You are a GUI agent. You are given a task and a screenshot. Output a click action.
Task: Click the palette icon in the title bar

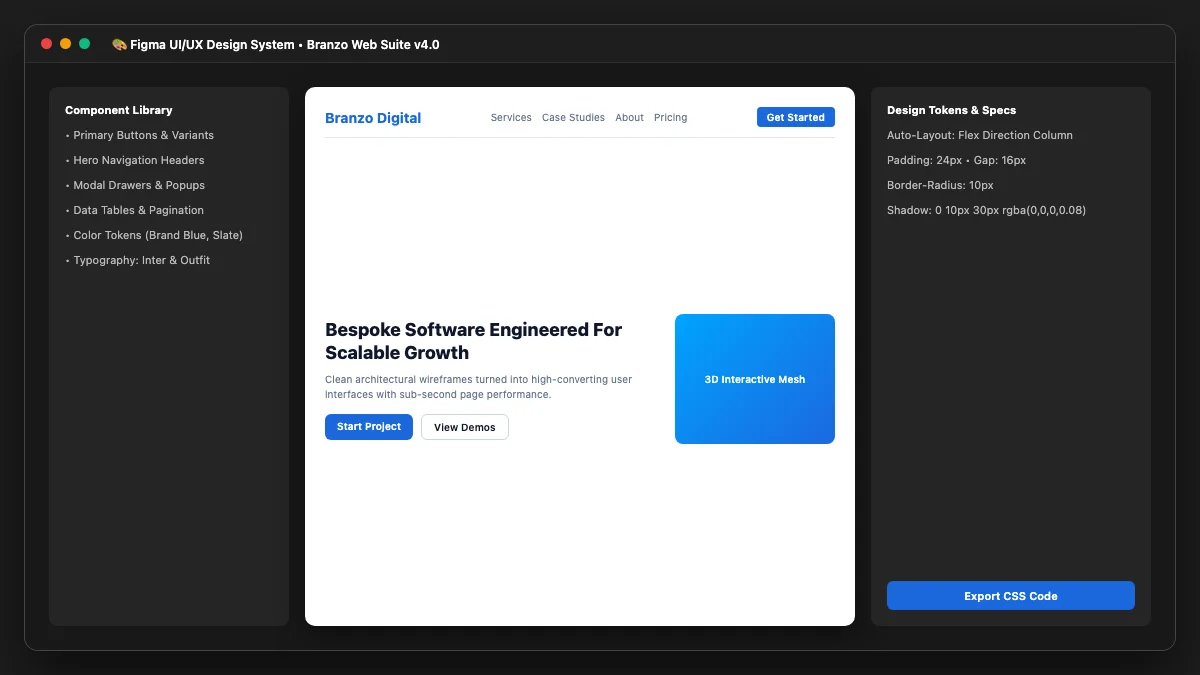pyautogui.click(x=119, y=44)
